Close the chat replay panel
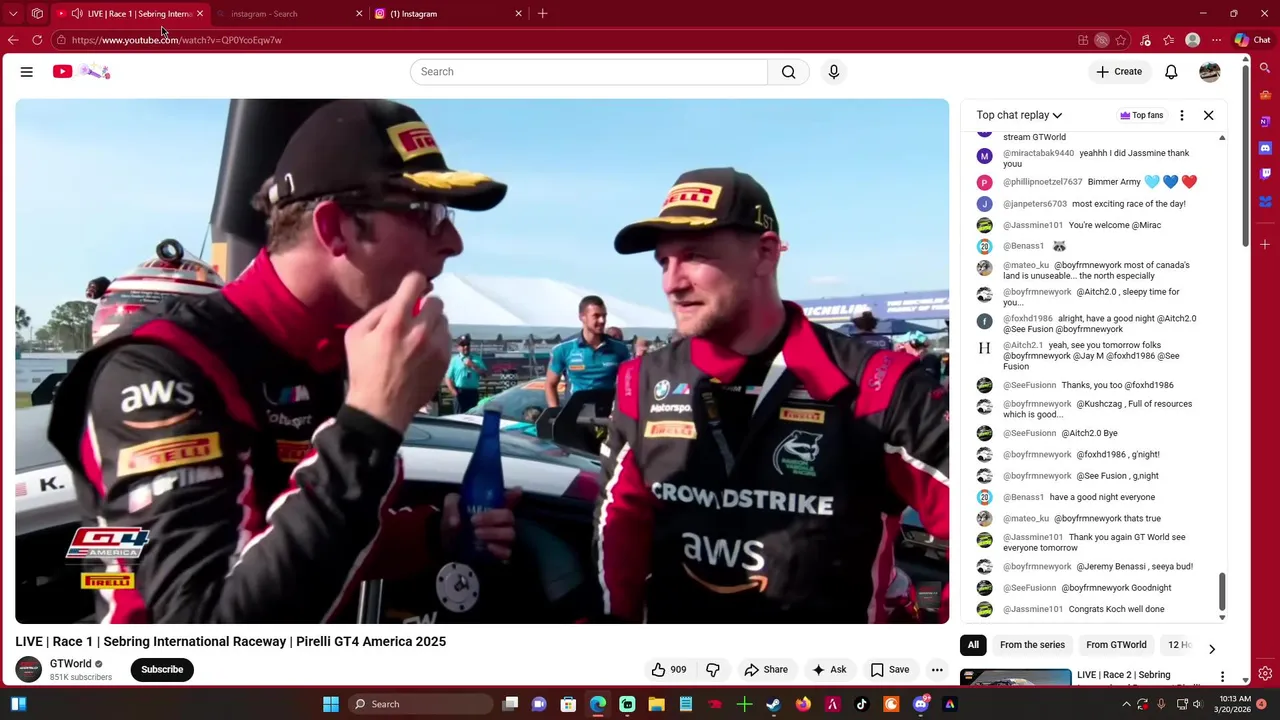 click(x=1208, y=115)
